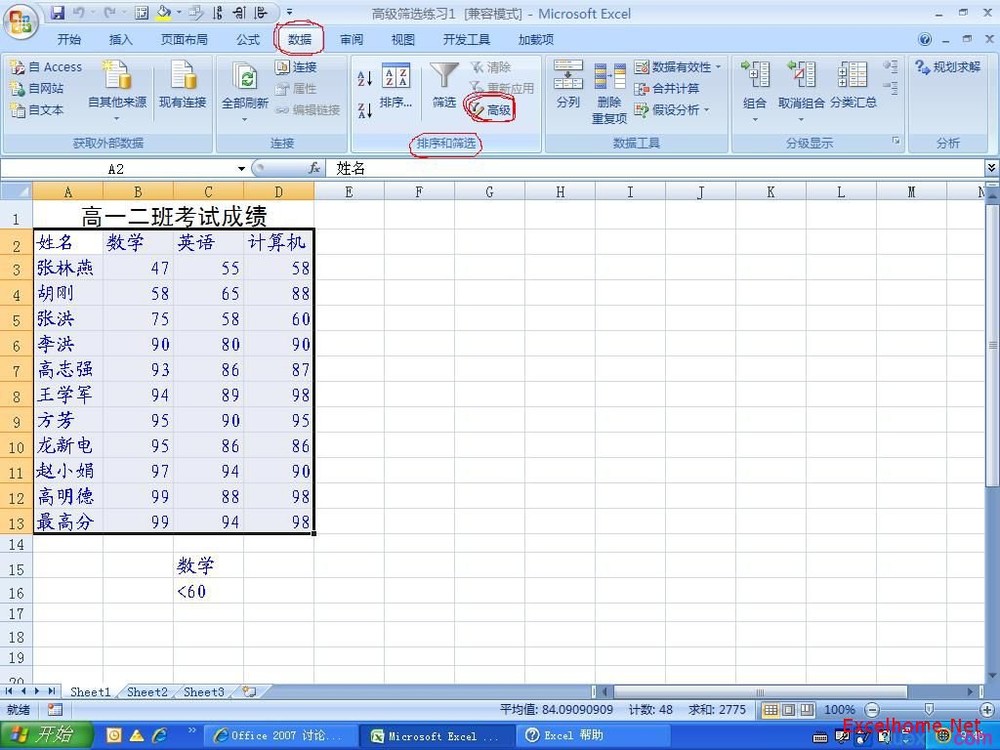Click Zoom In plus button
Viewport: 1000px width, 750px height.
click(986, 710)
